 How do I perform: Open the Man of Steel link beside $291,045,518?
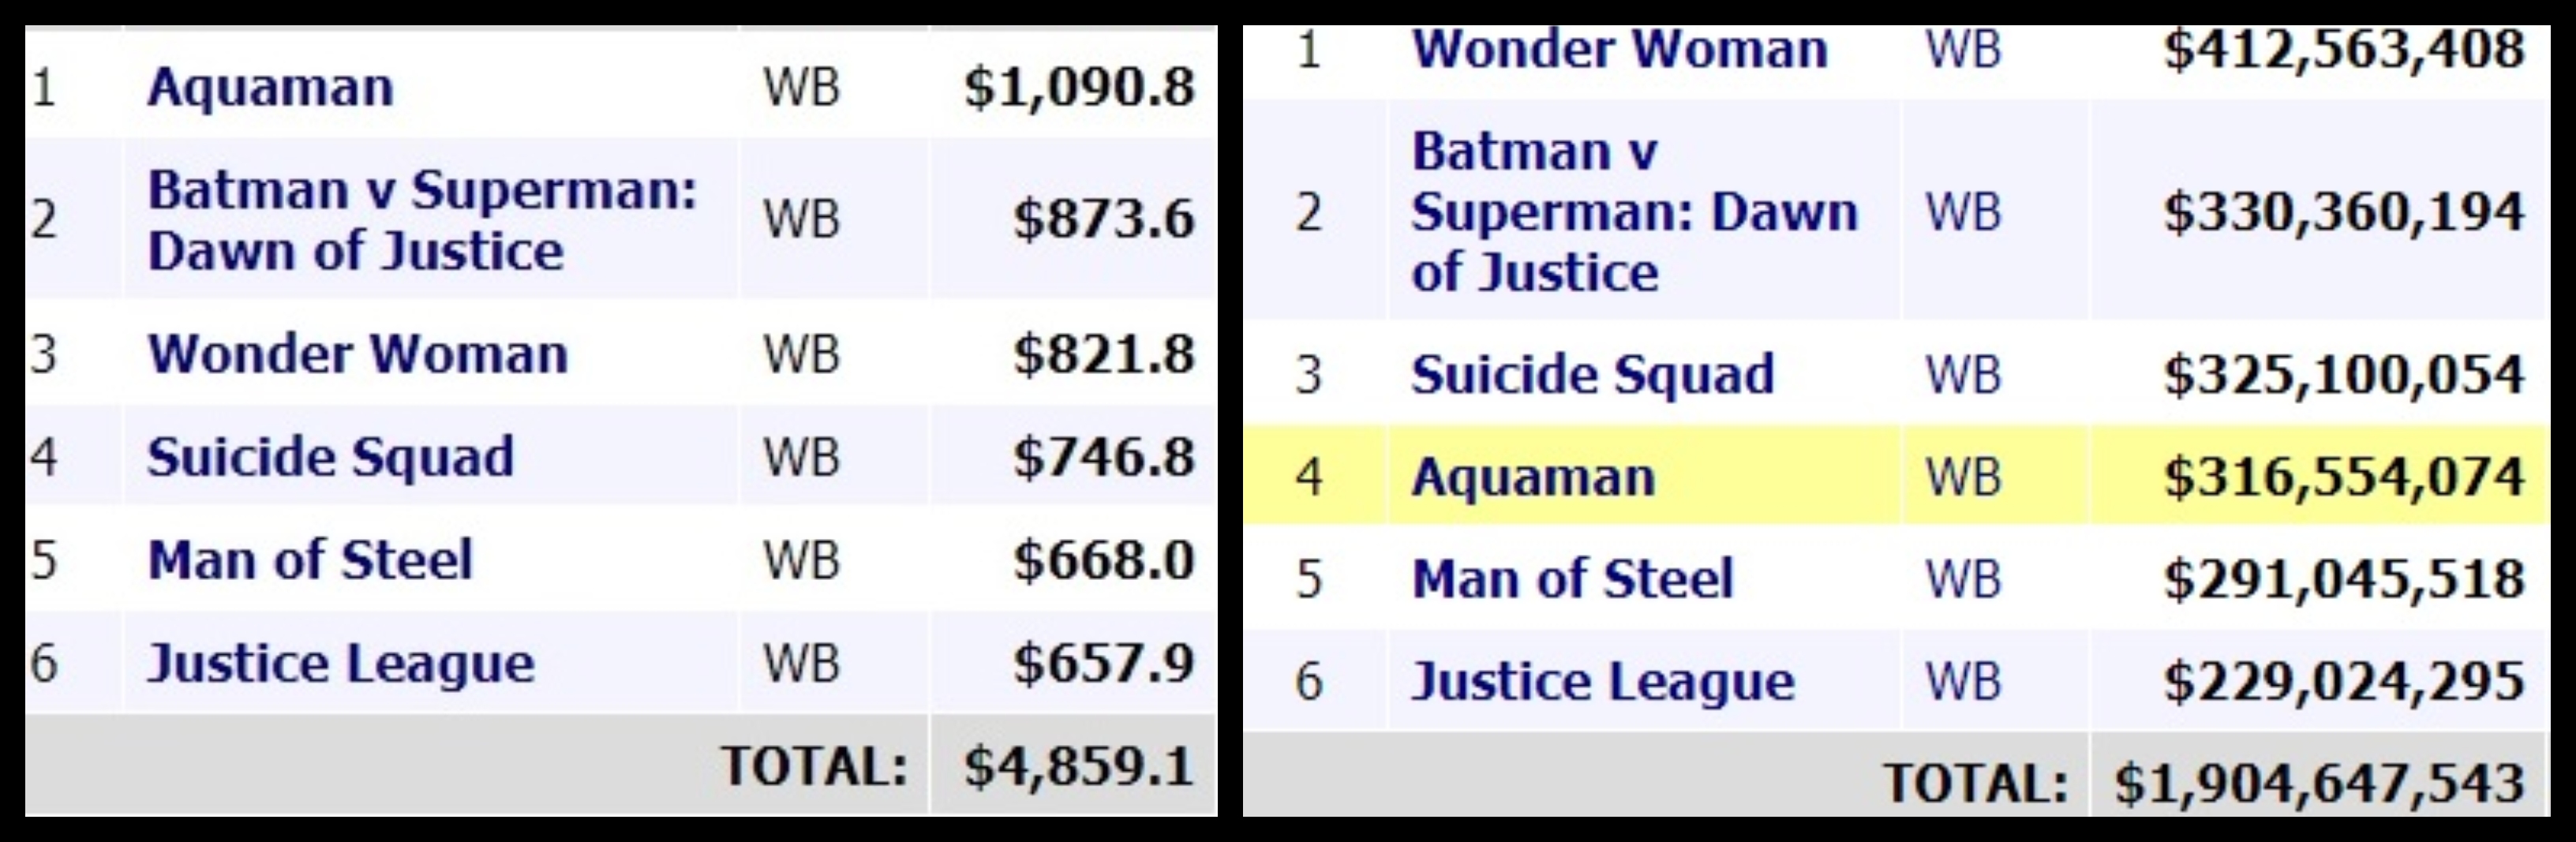[x=1572, y=579]
